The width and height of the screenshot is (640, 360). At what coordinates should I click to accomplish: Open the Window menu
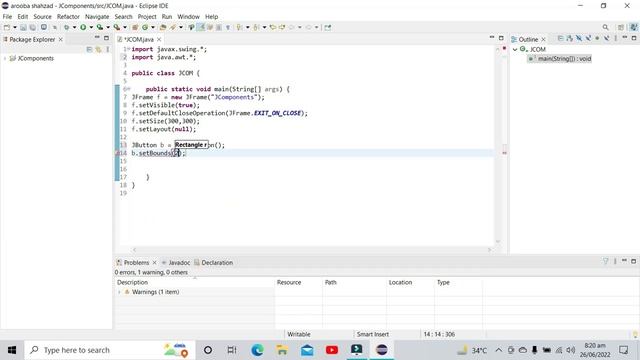coord(189,17)
